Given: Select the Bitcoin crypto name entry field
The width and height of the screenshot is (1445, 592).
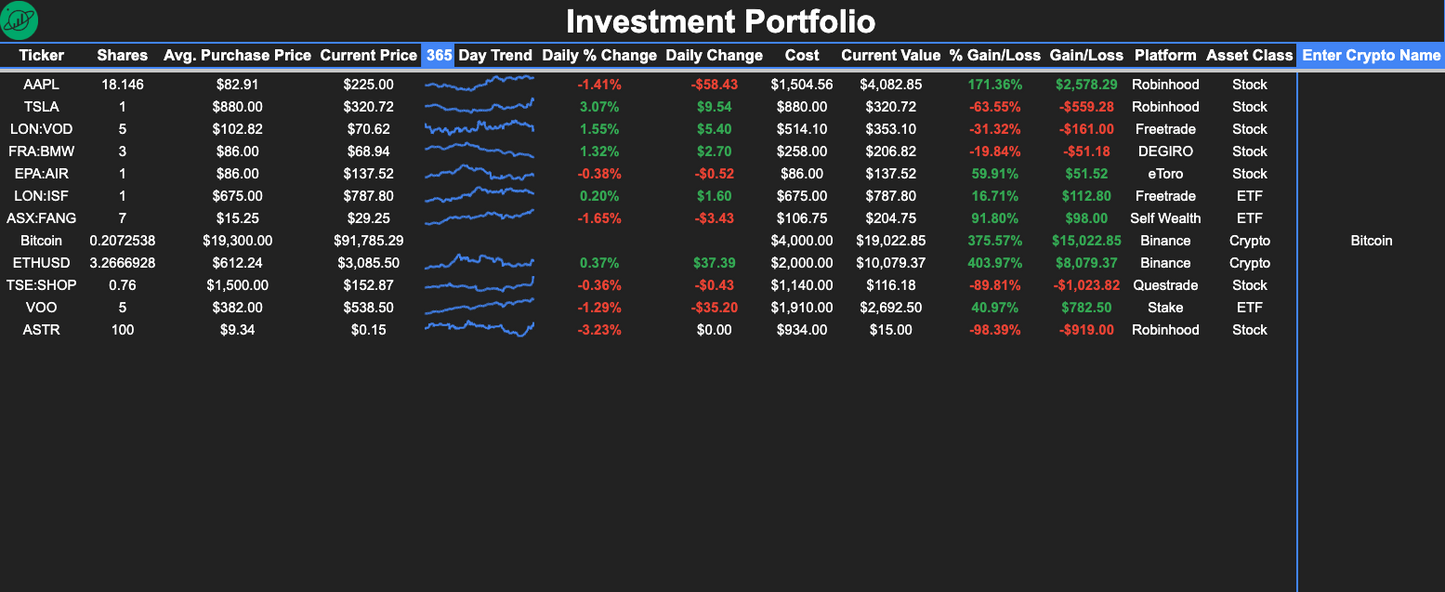Looking at the screenshot, I should click(1371, 240).
